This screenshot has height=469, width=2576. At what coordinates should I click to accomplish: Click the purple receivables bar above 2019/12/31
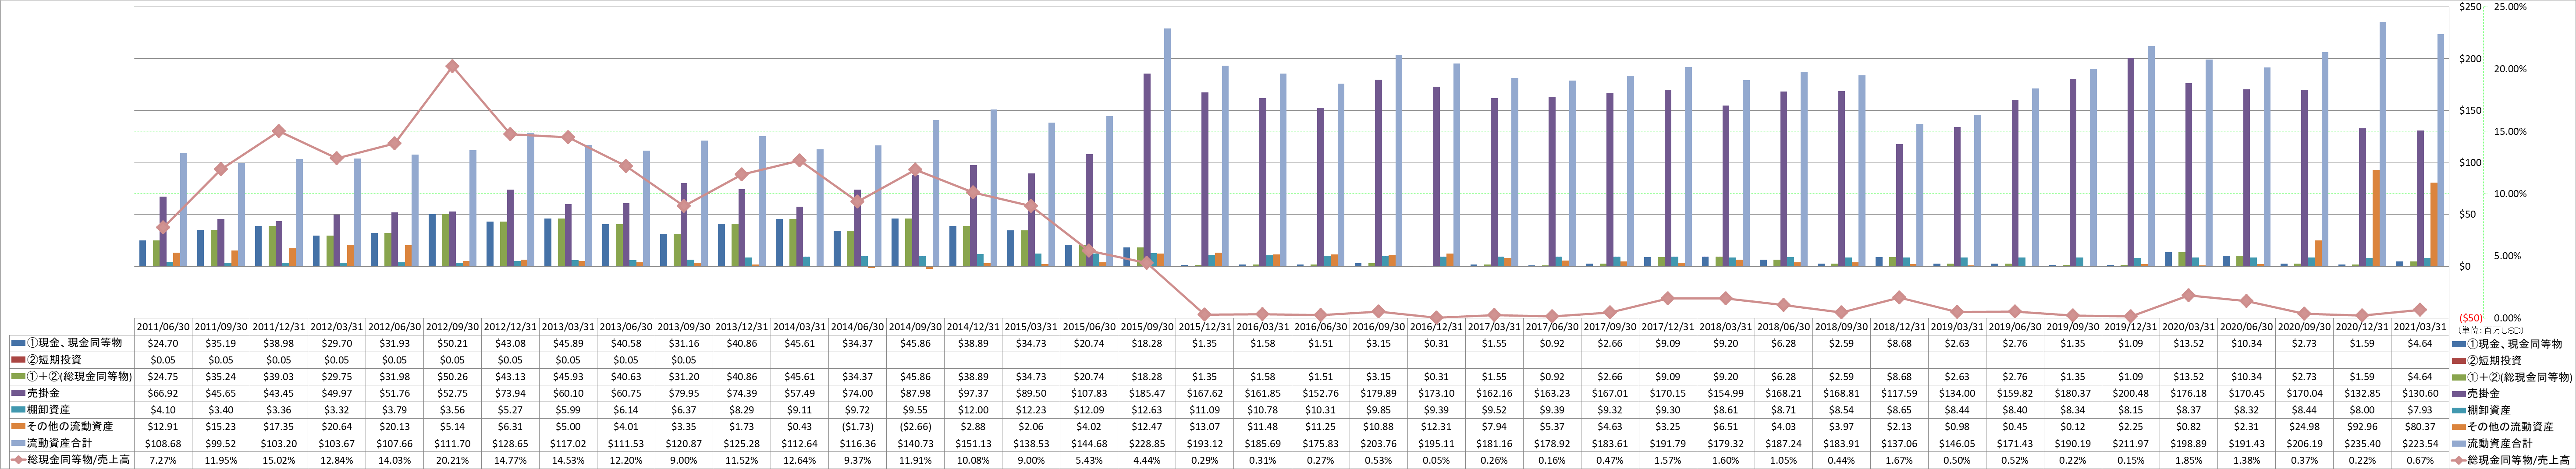tap(2131, 162)
